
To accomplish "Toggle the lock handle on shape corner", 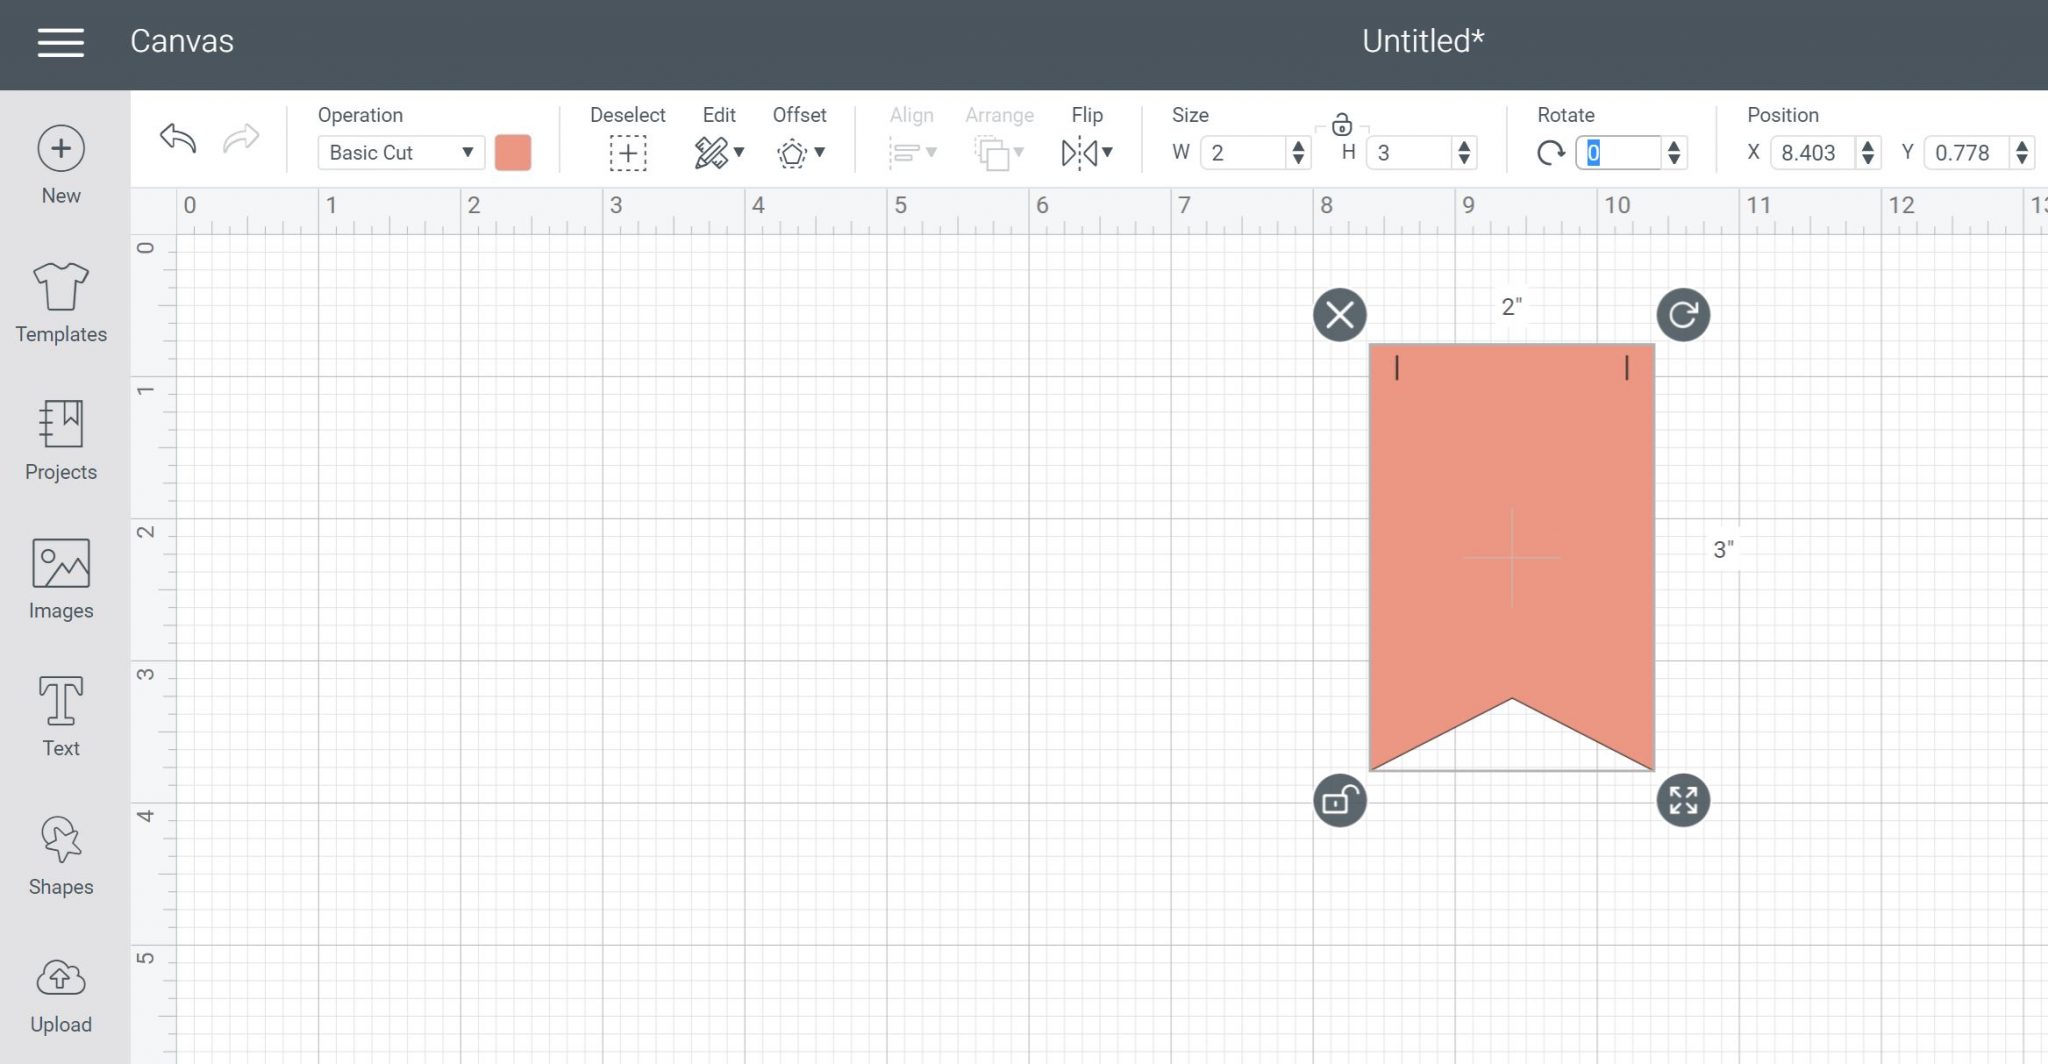I will [x=1339, y=800].
